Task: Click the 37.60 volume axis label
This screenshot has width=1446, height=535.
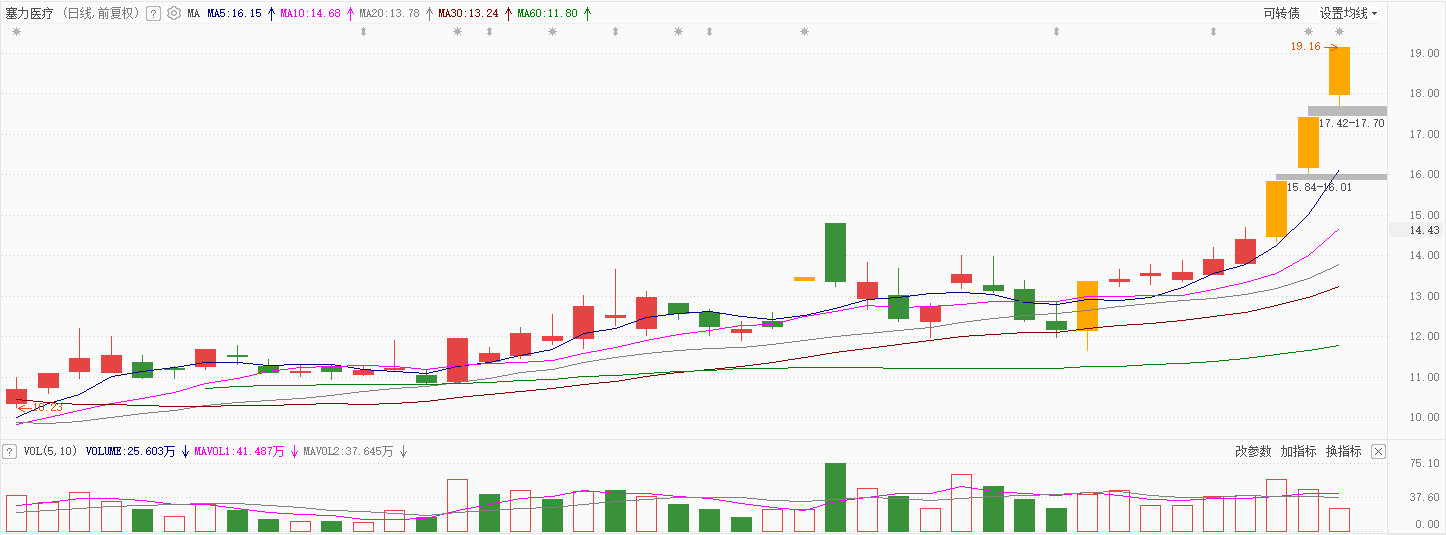Action: [x=1424, y=497]
